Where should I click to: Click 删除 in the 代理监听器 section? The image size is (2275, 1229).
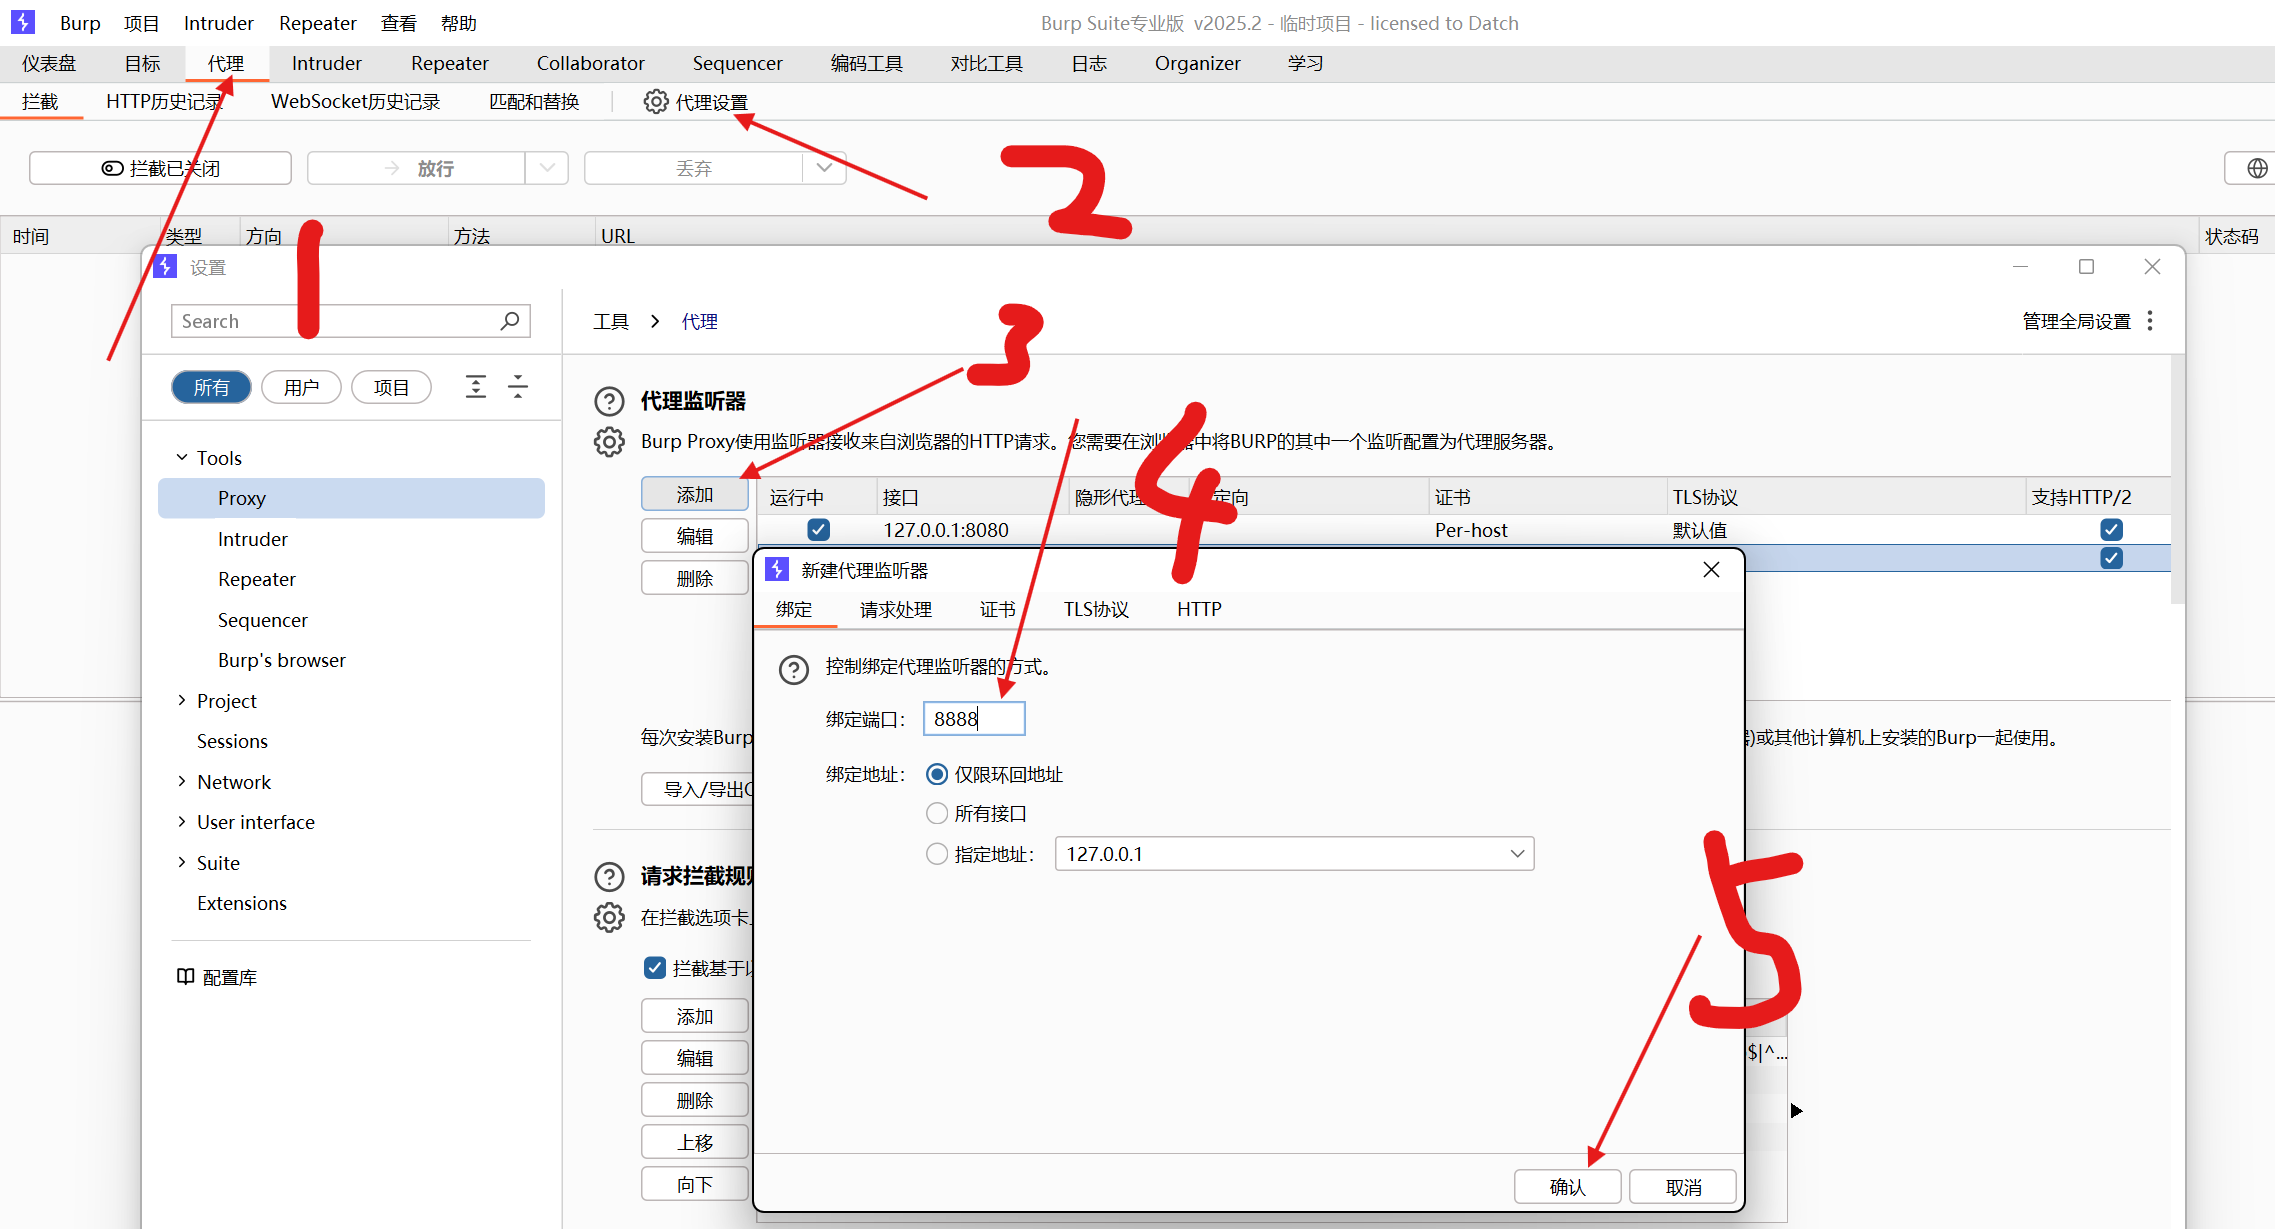[694, 578]
